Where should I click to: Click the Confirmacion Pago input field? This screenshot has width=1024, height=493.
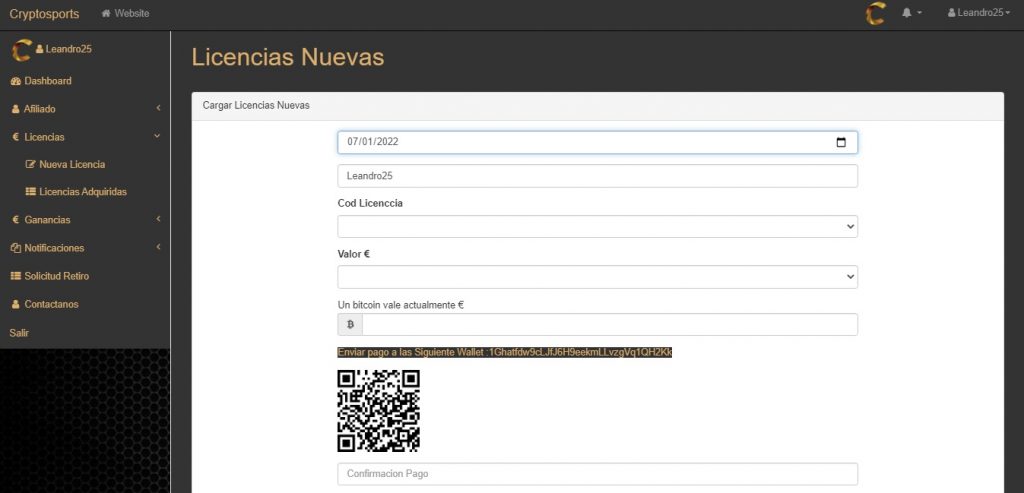click(597, 474)
